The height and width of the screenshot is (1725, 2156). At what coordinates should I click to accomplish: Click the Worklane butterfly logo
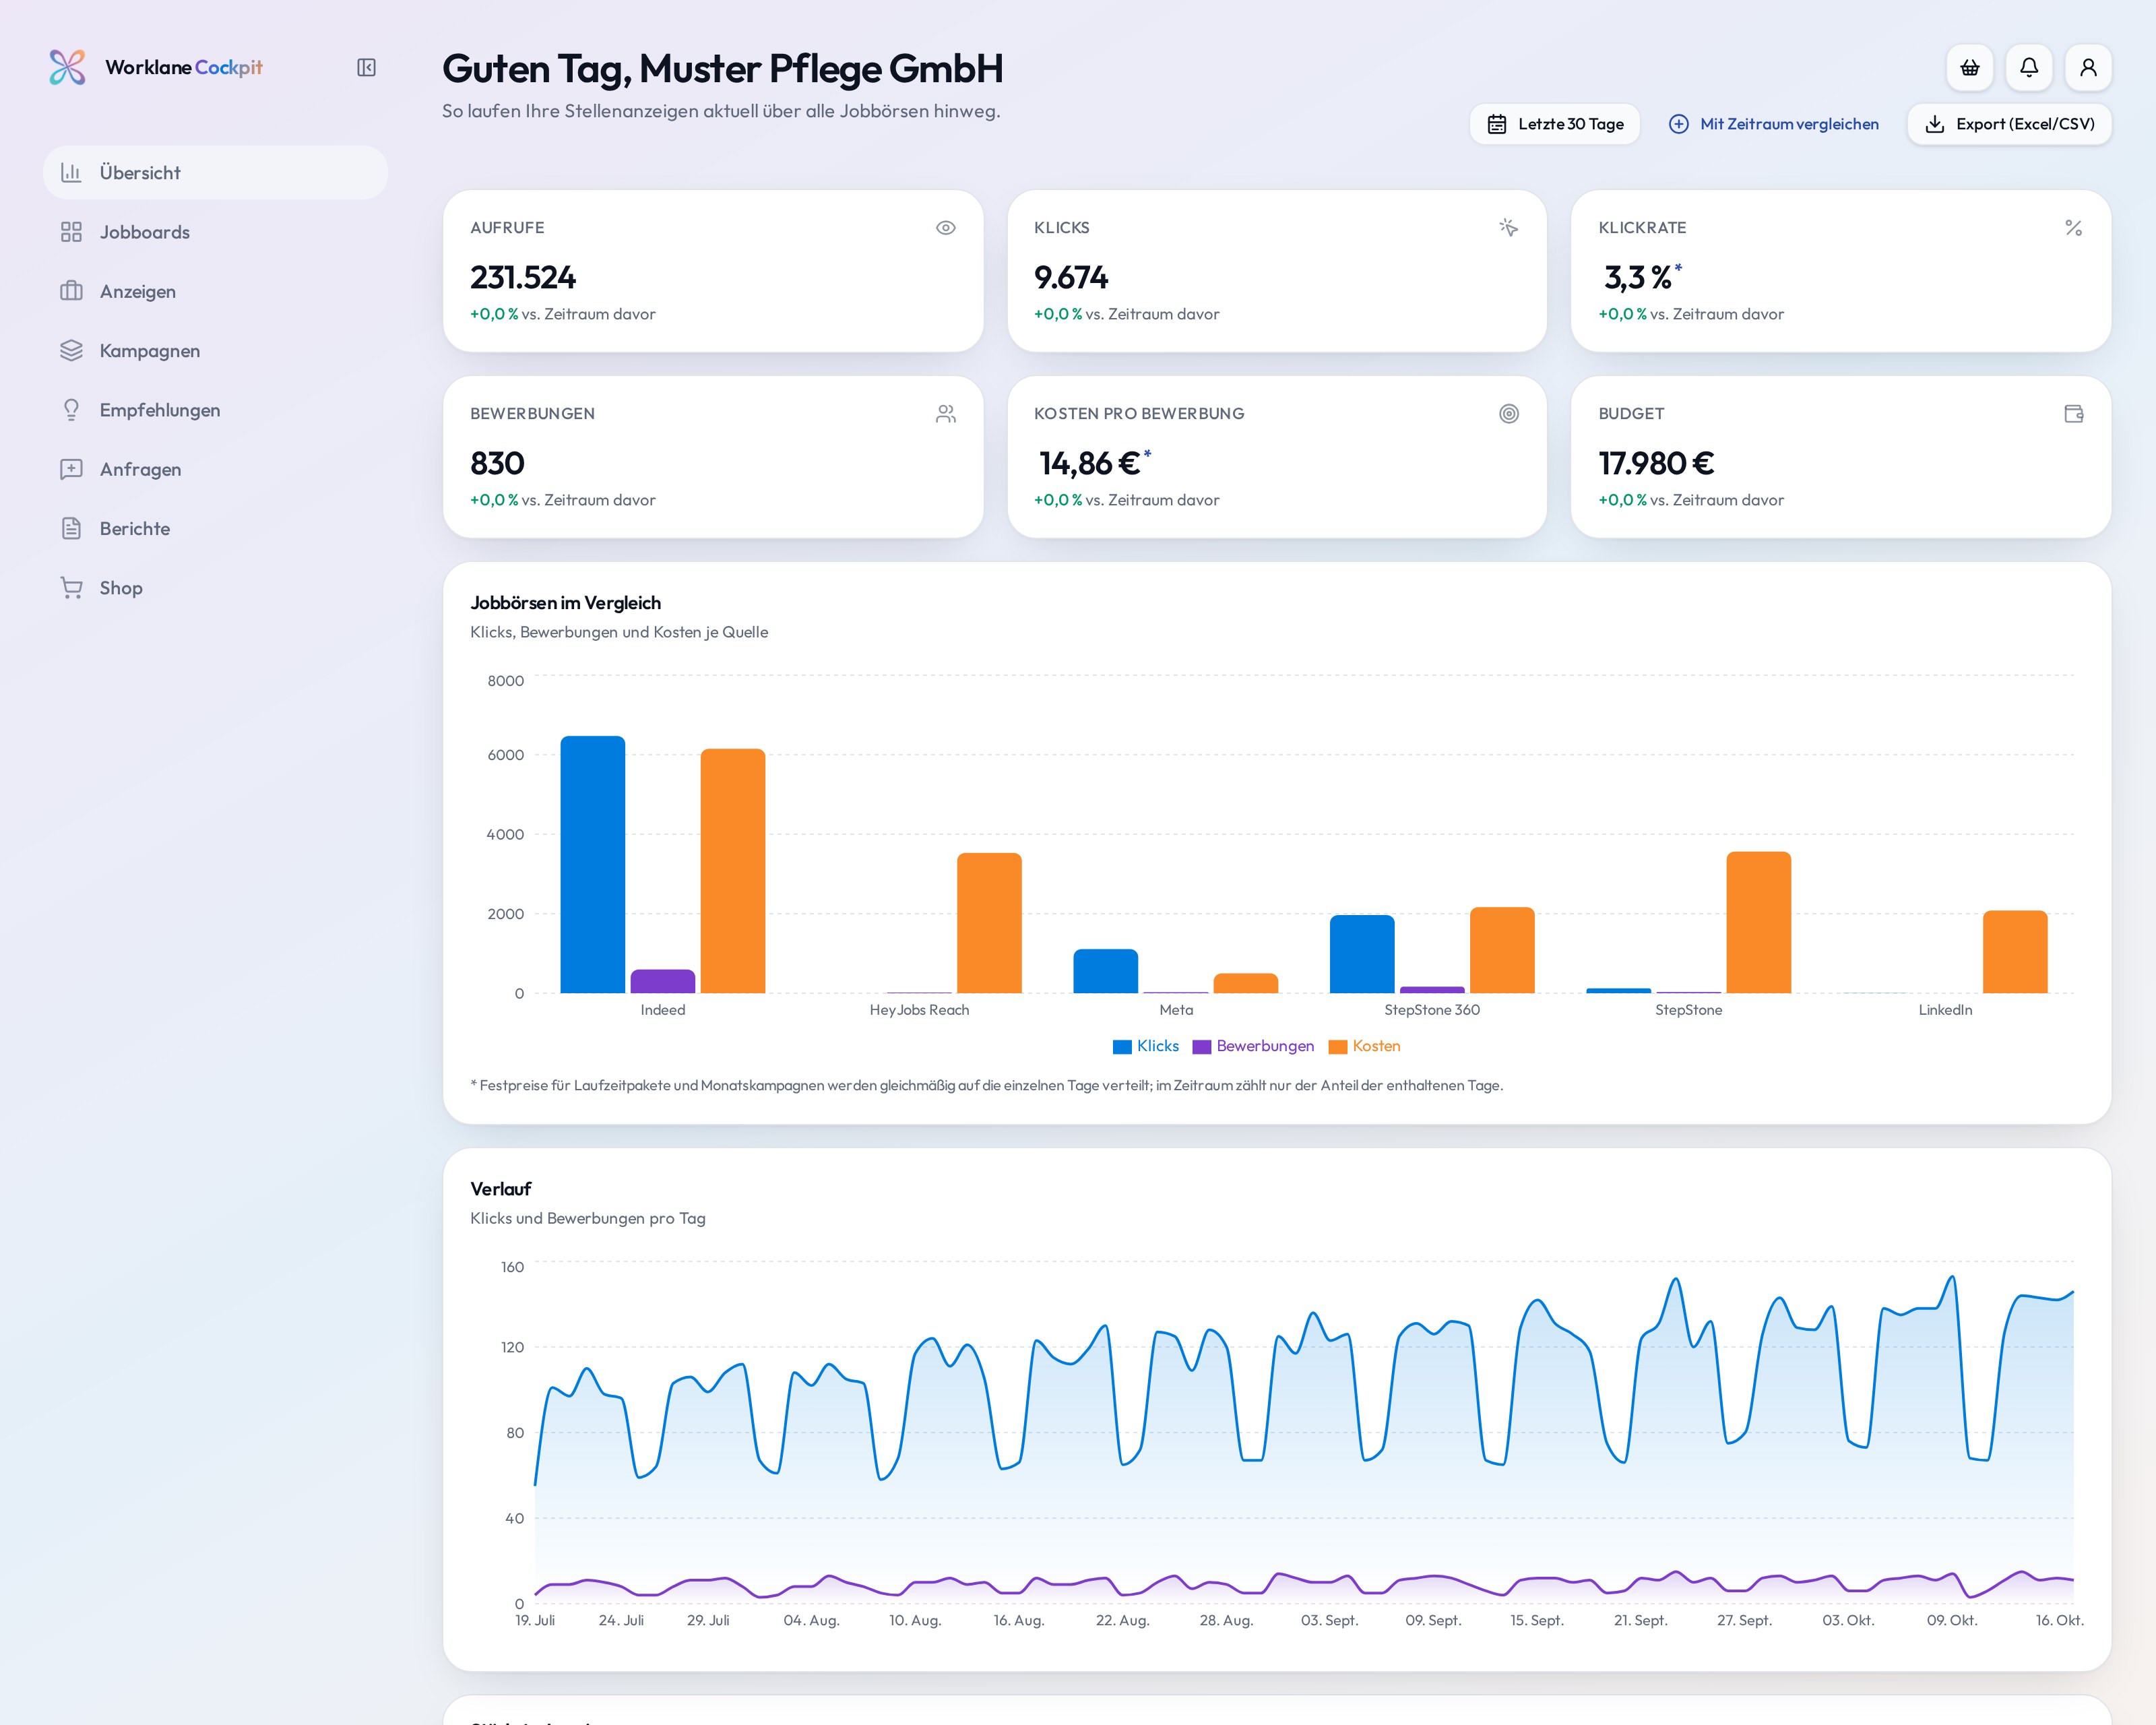tap(67, 67)
